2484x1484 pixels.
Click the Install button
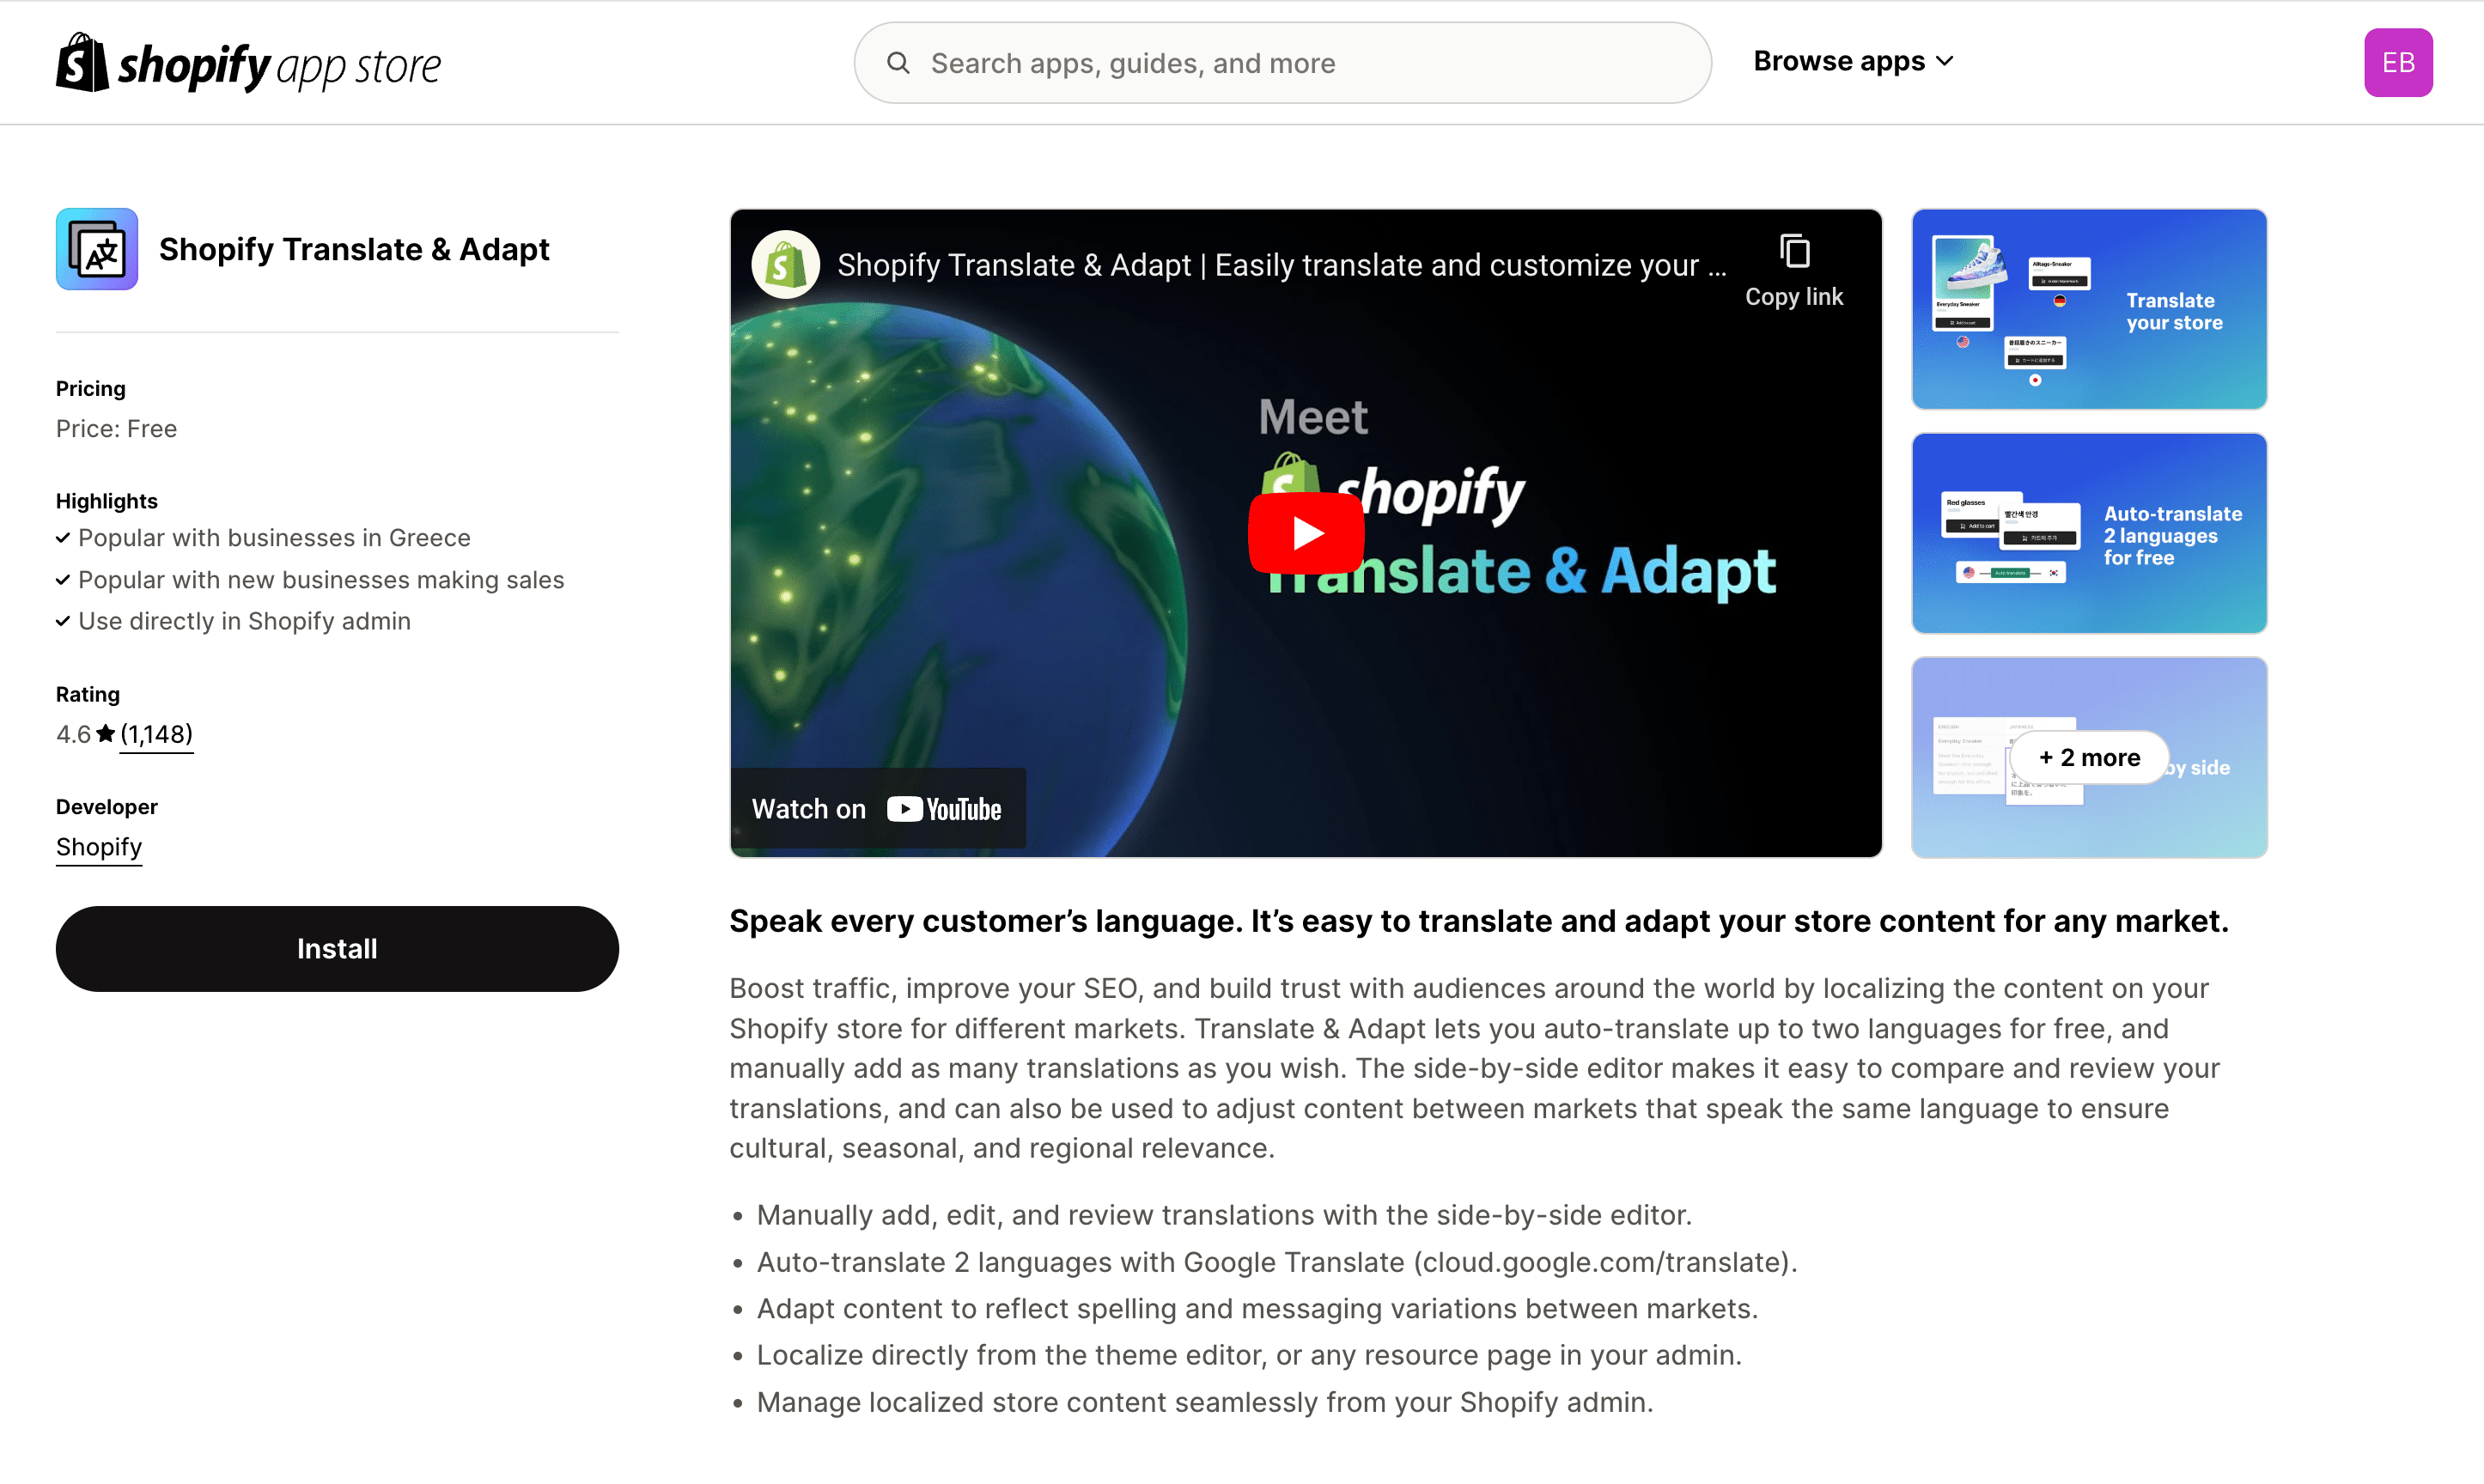[x=336, y=949]
